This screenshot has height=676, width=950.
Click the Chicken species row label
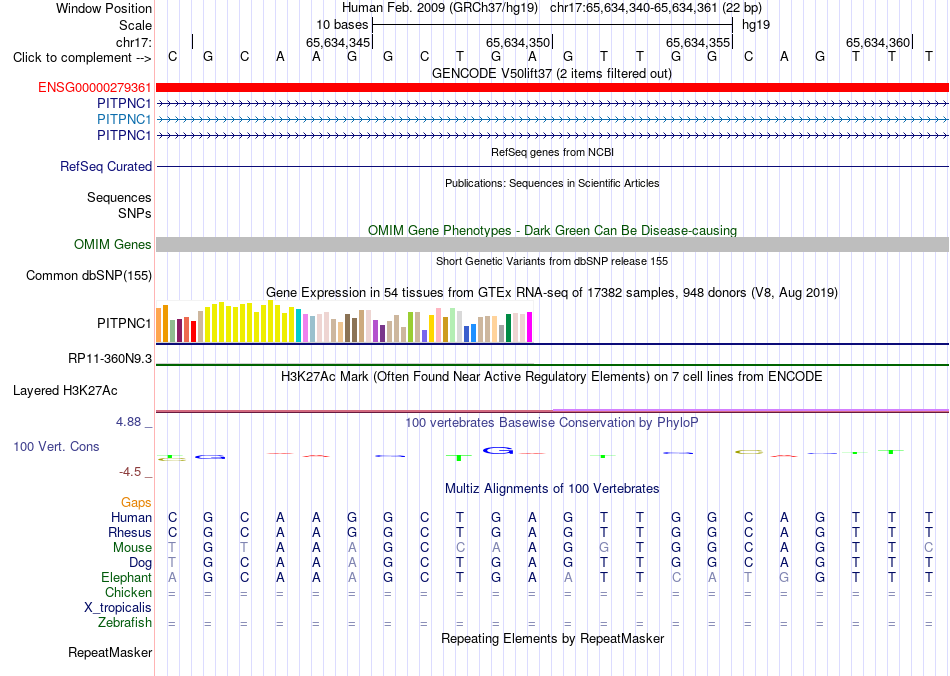tap(128, 593)
